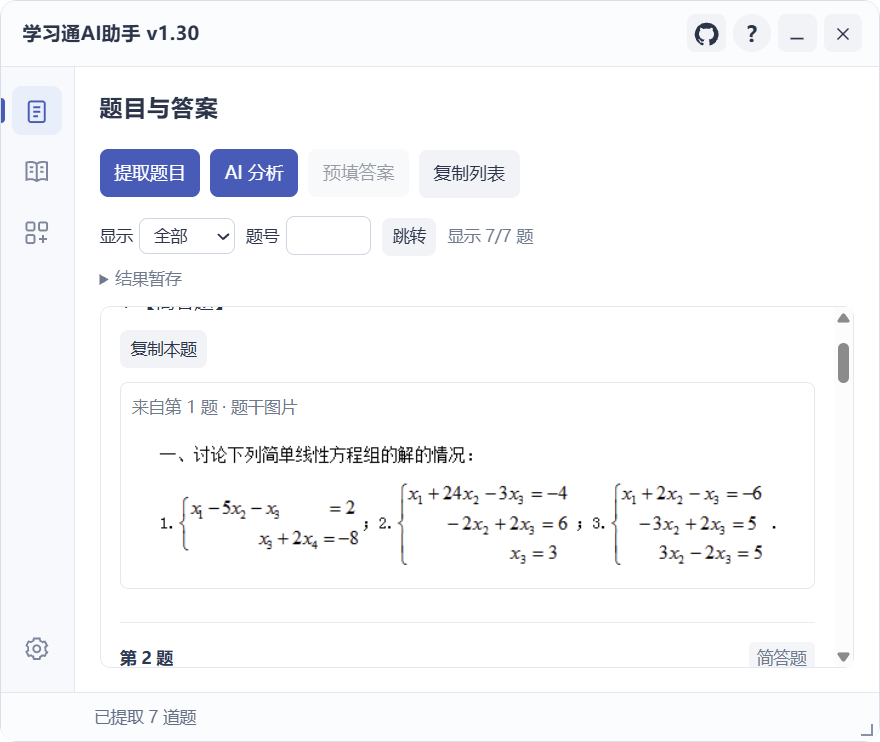
Task: Click the 第 2 题 heading
Action: coord(146,658)
